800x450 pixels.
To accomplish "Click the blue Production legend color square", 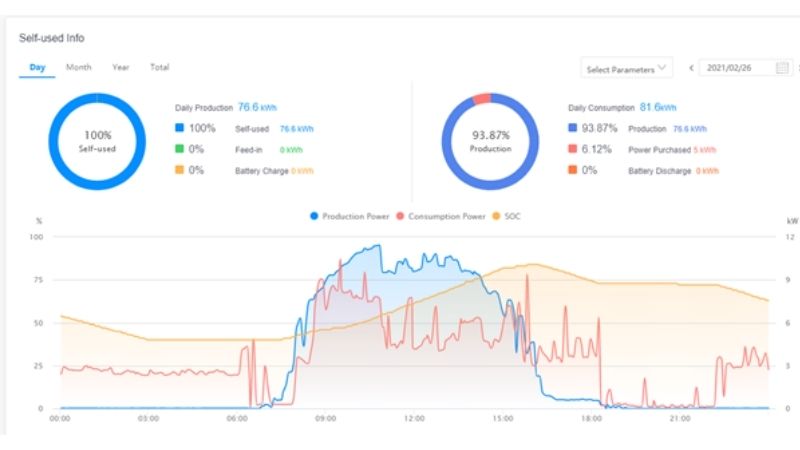I will (572, 128).
